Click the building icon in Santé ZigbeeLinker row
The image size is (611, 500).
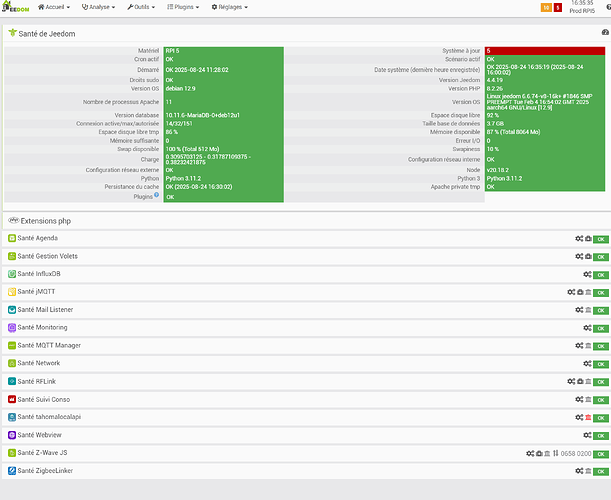[588, 471]
